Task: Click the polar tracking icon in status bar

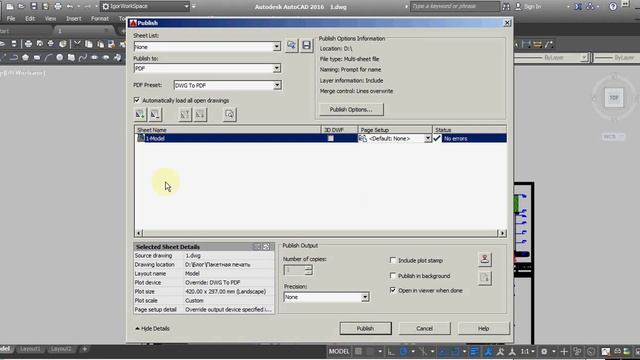Action: point(403,351)
